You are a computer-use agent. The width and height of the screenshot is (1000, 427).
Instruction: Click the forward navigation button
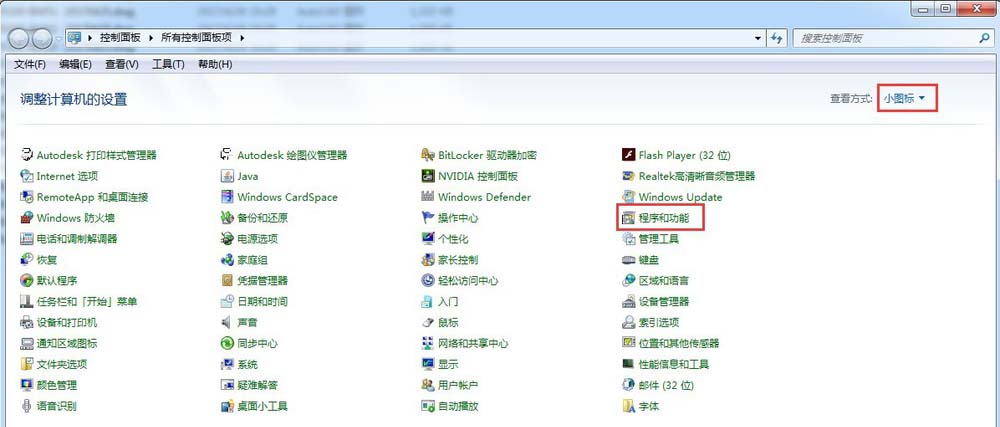pyautogui.click(x=42, y=38)
